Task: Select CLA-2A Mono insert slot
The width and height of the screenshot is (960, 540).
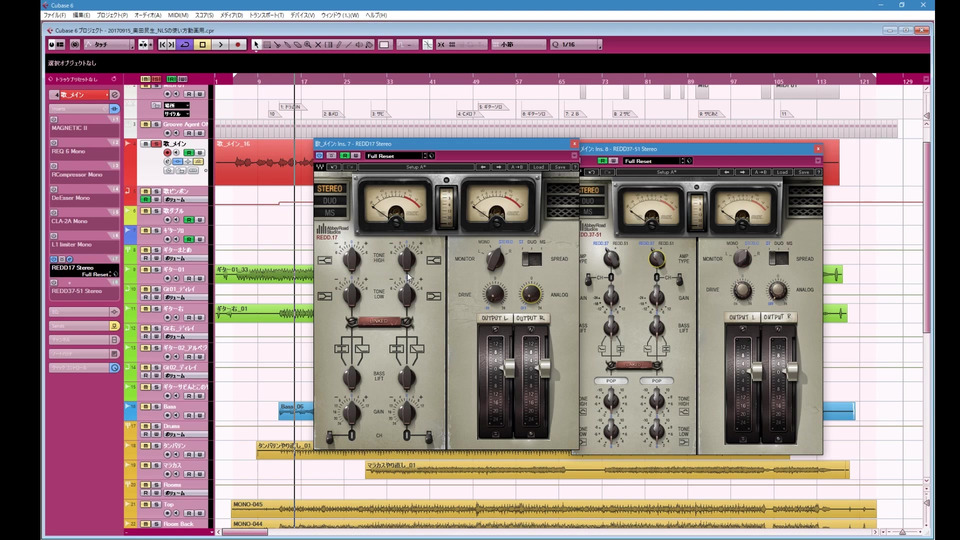Action: click(84, 221)
